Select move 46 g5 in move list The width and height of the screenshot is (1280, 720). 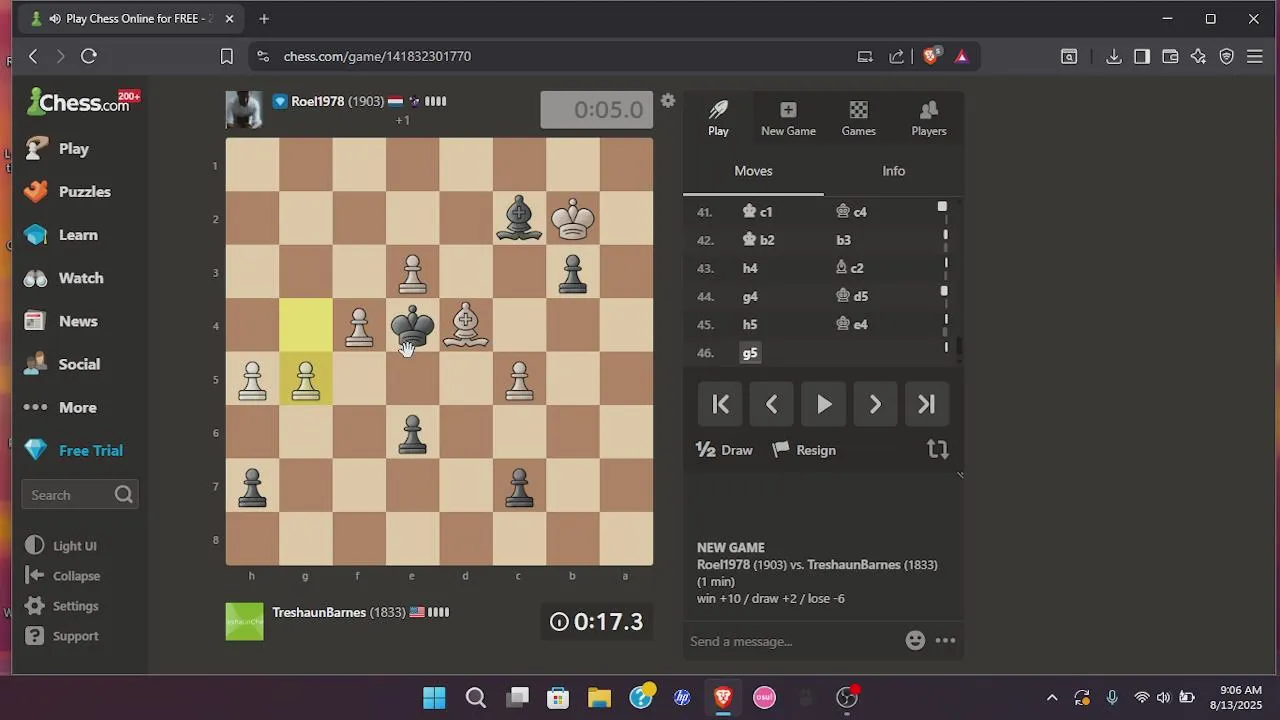coord(750,353)
